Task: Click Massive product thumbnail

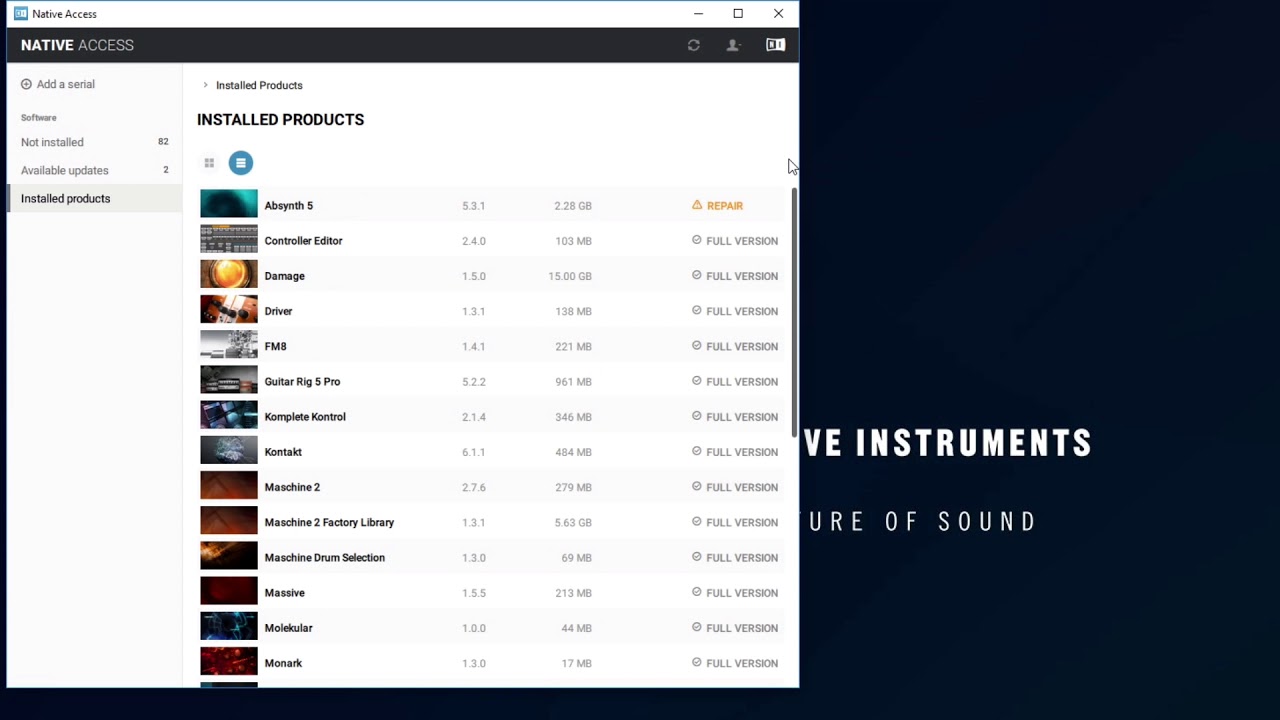Action: pos(229,592)
